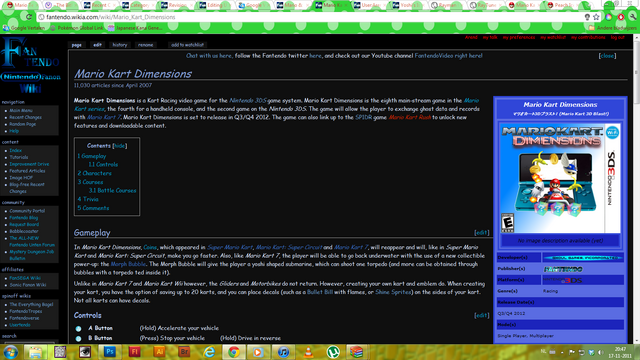
Task: Open Japanese Kana Gene... bookmark
Action: 135,28
